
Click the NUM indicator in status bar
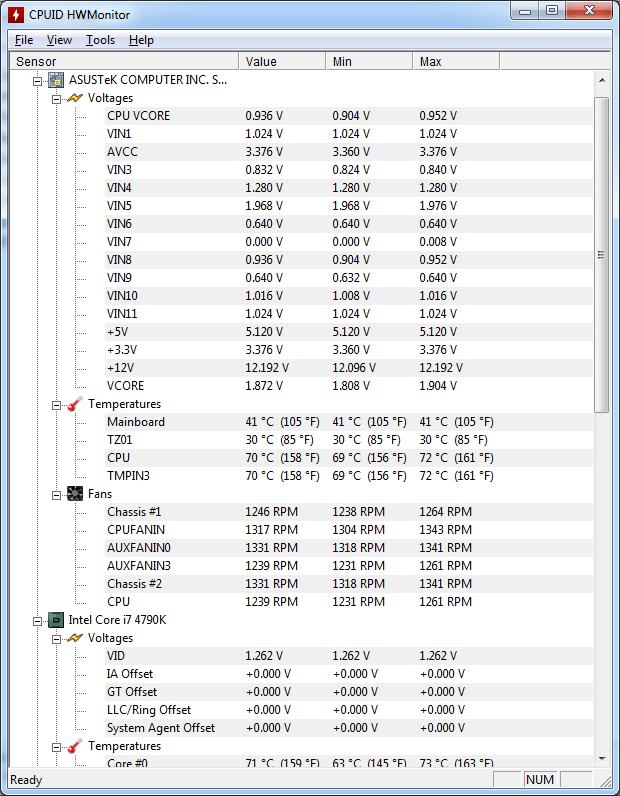540,780
